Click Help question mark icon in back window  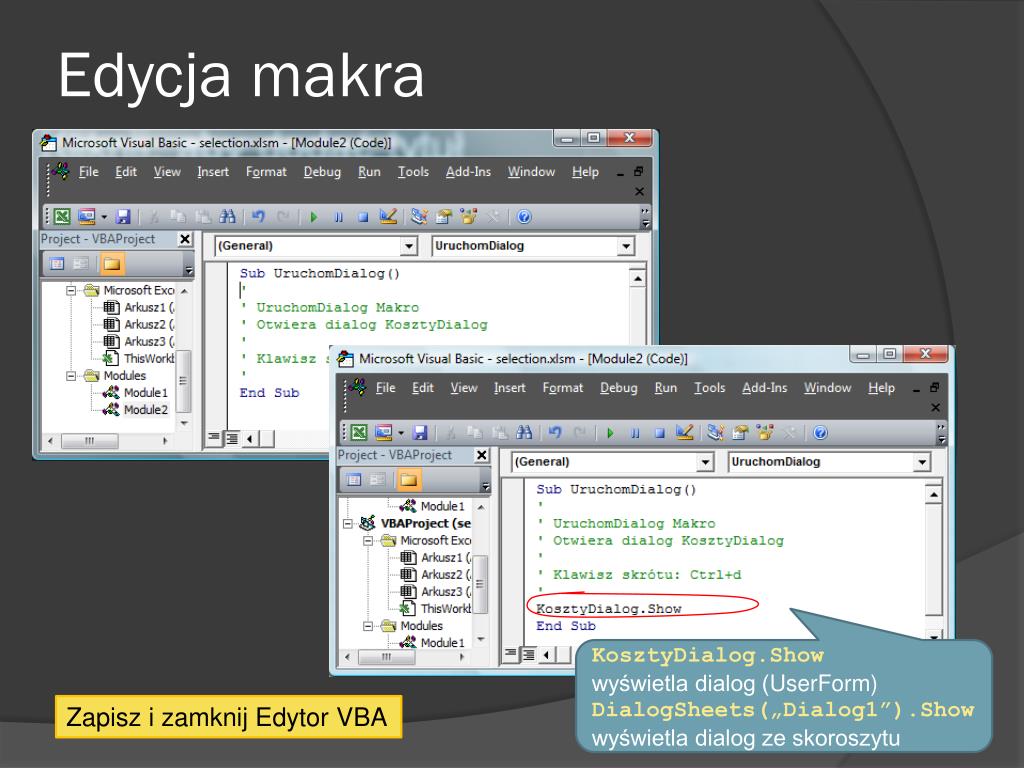(x=524, y=216)
